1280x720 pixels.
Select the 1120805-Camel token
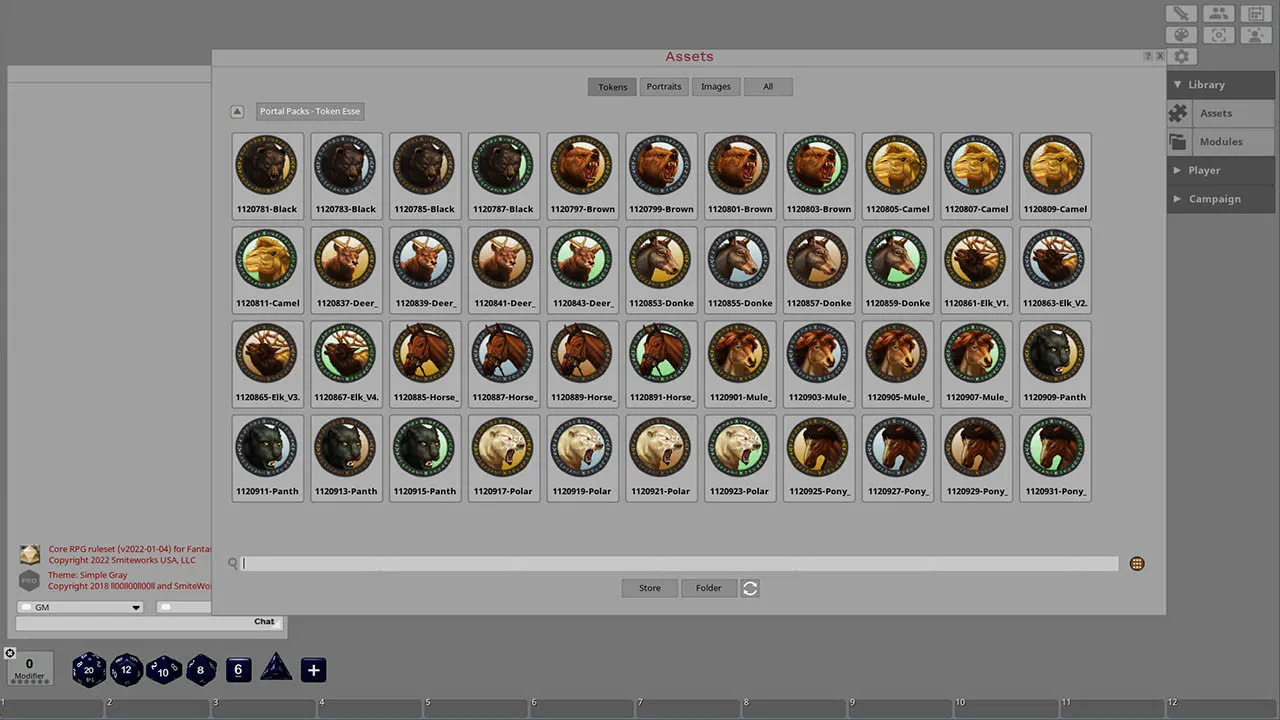coord(898,175)
